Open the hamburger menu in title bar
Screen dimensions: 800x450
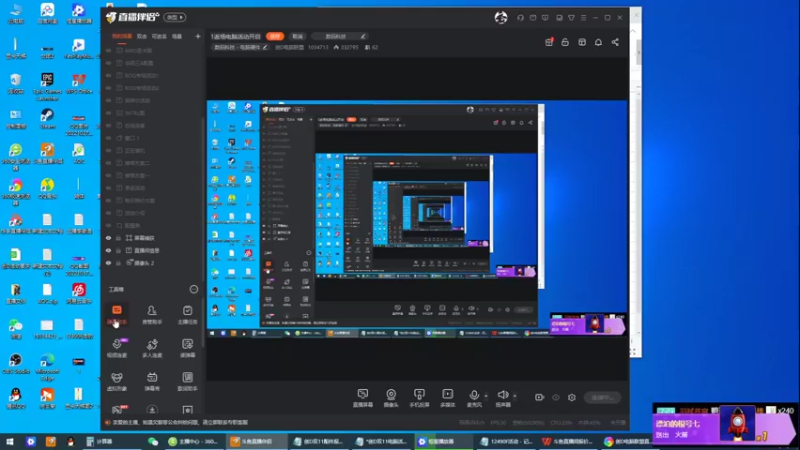click(584, 17)
